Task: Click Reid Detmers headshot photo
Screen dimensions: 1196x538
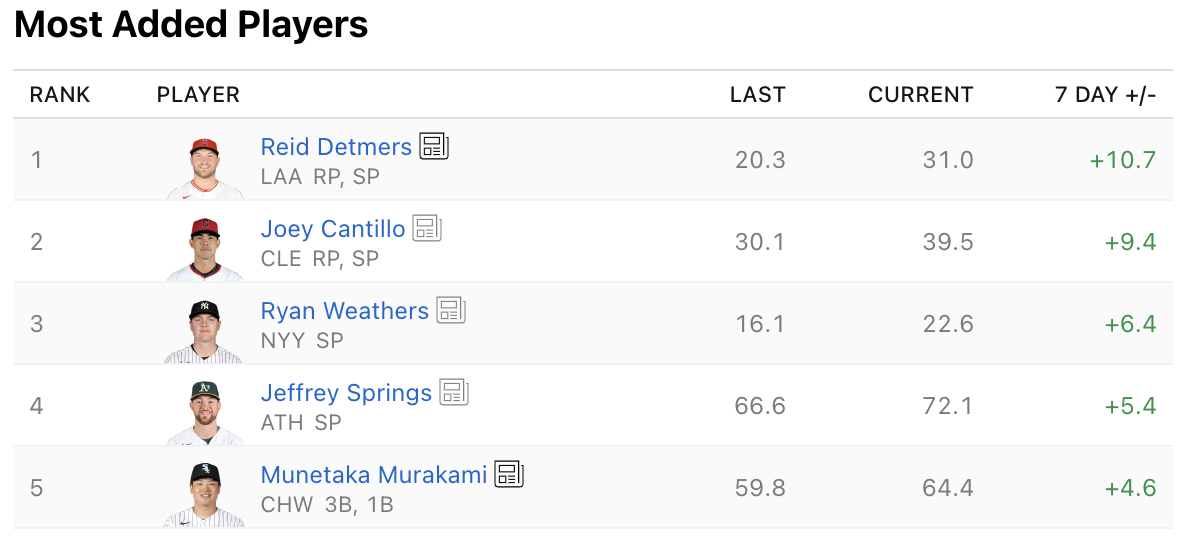Action: 204,168
